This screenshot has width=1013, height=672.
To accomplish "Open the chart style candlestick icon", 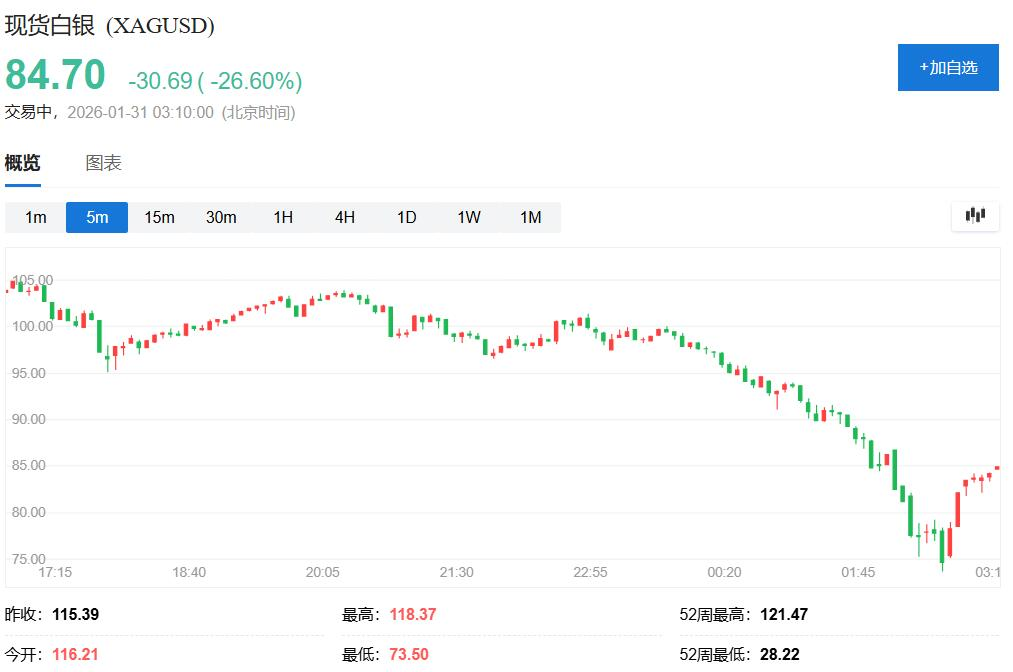I will point(974,216).
